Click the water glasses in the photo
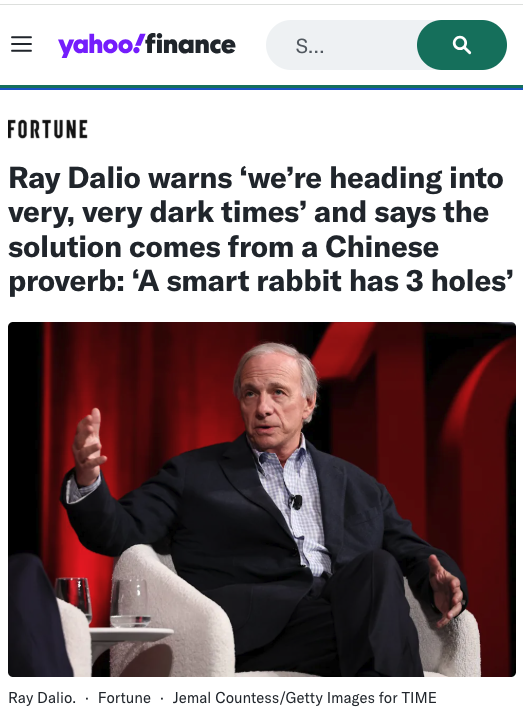523x711 pixels. point(103,601)
